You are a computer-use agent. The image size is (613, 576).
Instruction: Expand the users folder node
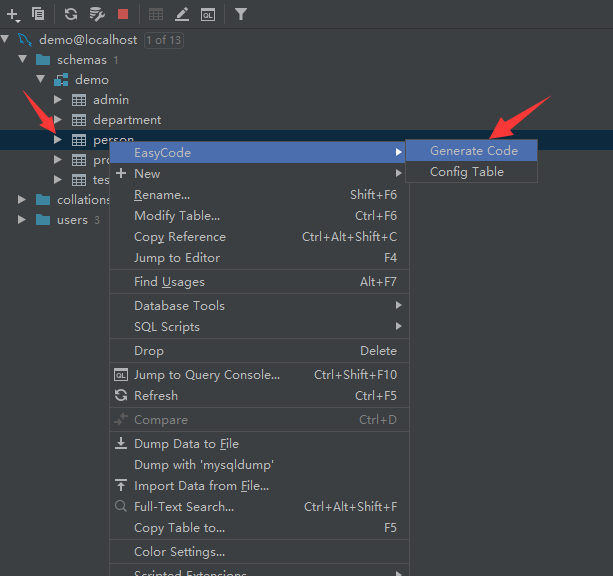[x=22, y=219]
